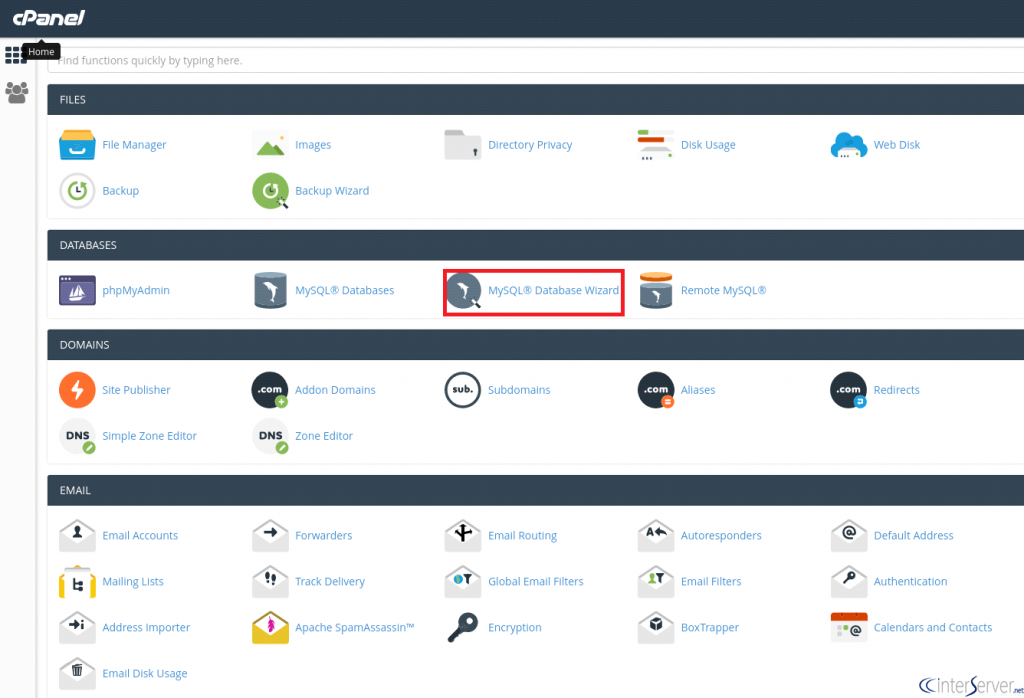Focus the find functions search box
This screenshot has width=1024, height=698.
click(536, 60)
